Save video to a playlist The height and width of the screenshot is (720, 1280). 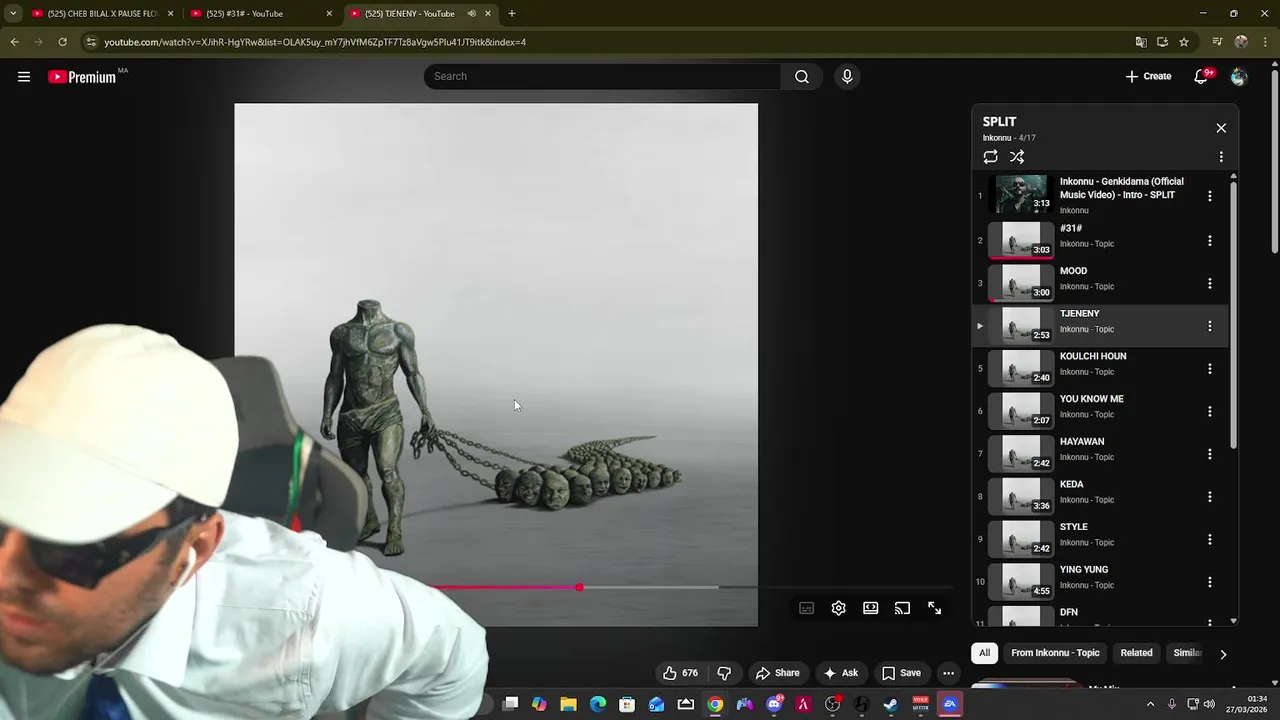coord(901,673)
